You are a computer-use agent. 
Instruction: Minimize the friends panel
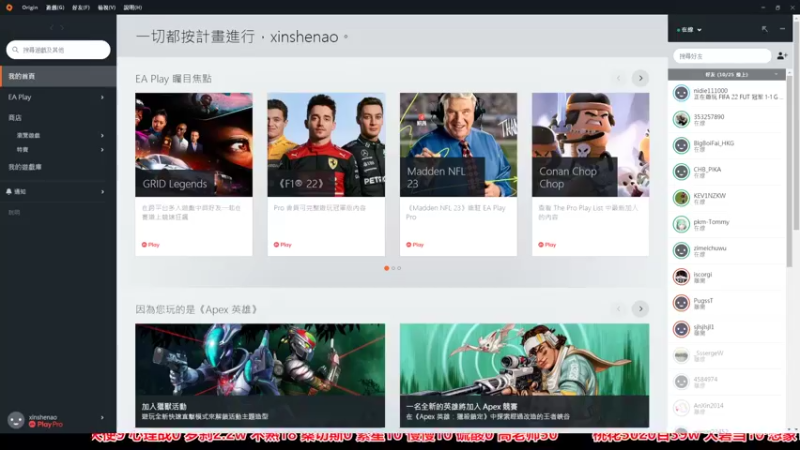coord(782,29)
